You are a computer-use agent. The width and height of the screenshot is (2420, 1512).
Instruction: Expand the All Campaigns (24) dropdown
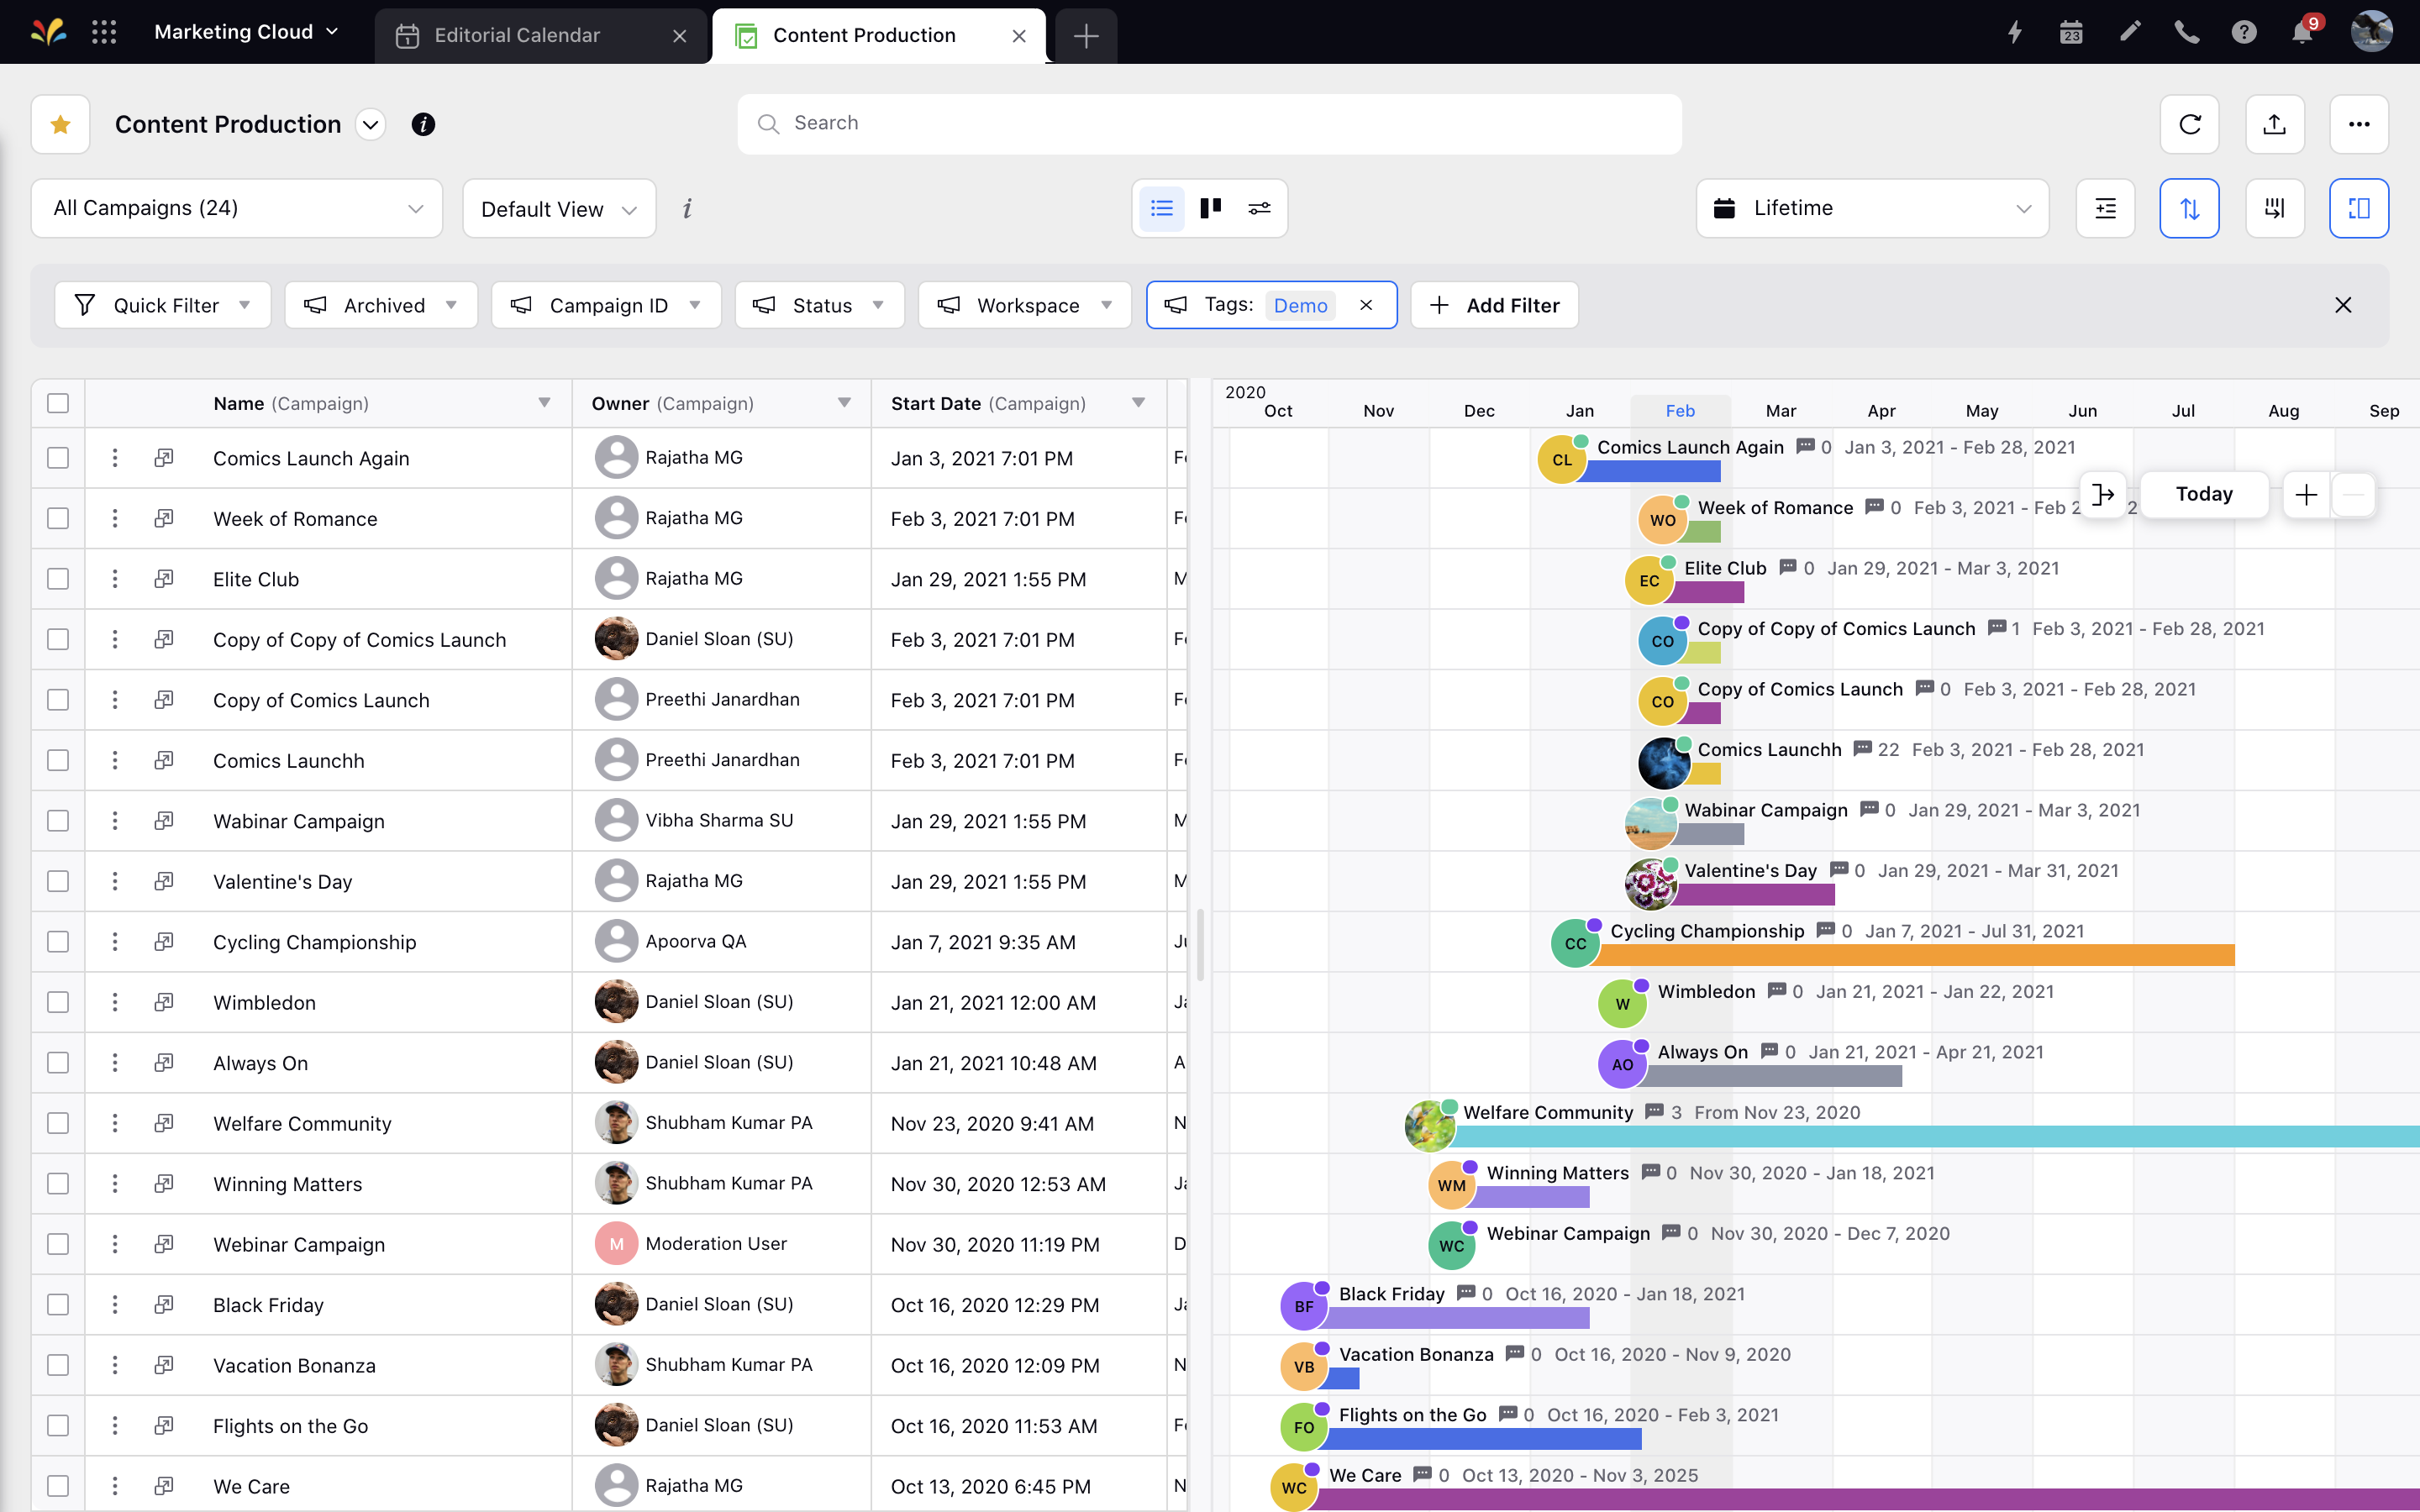[235, 207]
